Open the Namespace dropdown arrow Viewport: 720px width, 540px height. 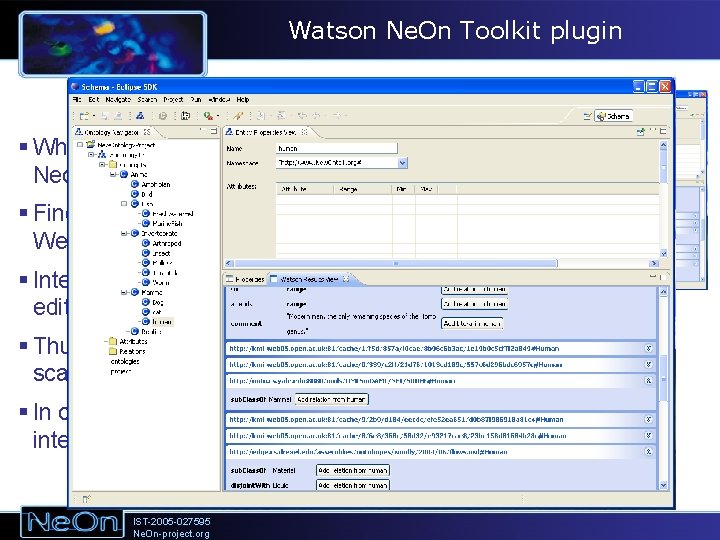[x=402, y=163]
